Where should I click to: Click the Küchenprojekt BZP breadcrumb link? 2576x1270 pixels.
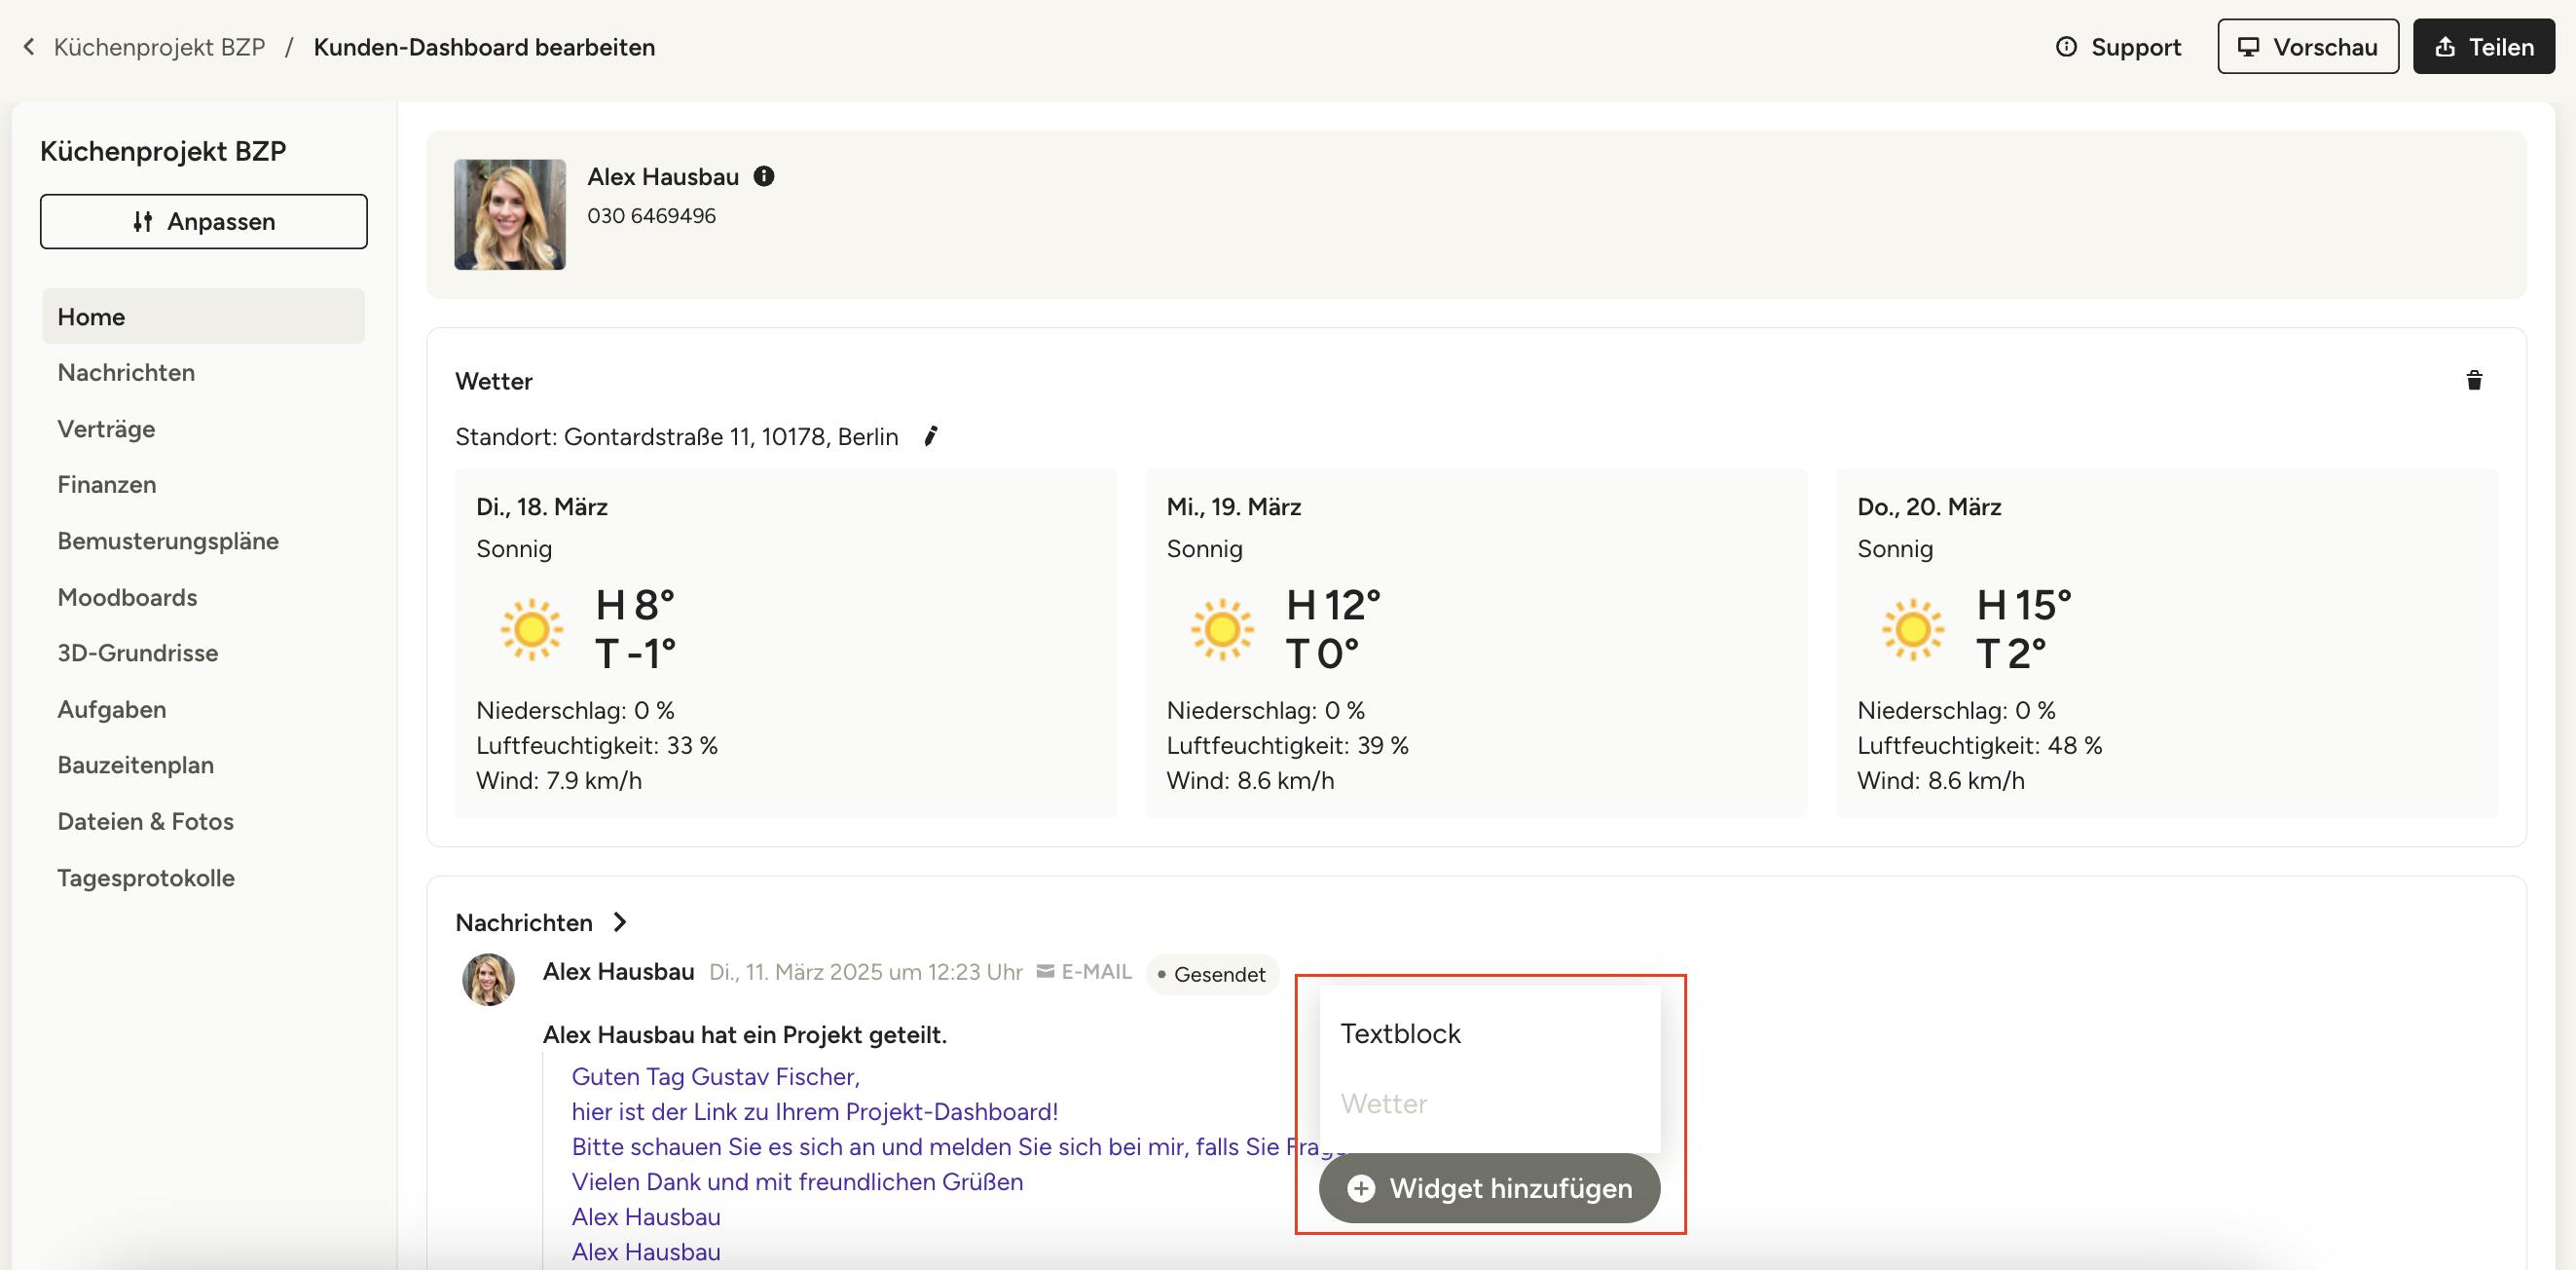(x=159, y=47)
